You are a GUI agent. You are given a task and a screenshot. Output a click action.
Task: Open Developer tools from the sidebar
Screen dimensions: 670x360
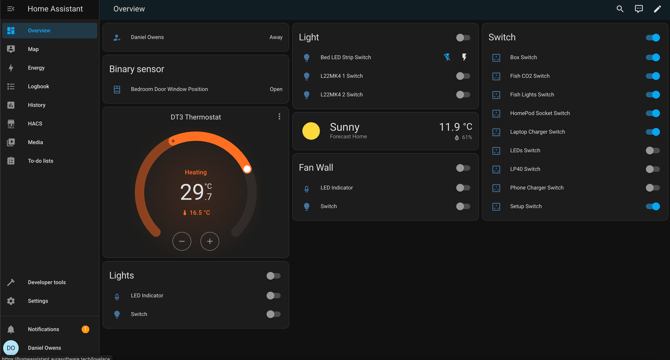(50, 282)
